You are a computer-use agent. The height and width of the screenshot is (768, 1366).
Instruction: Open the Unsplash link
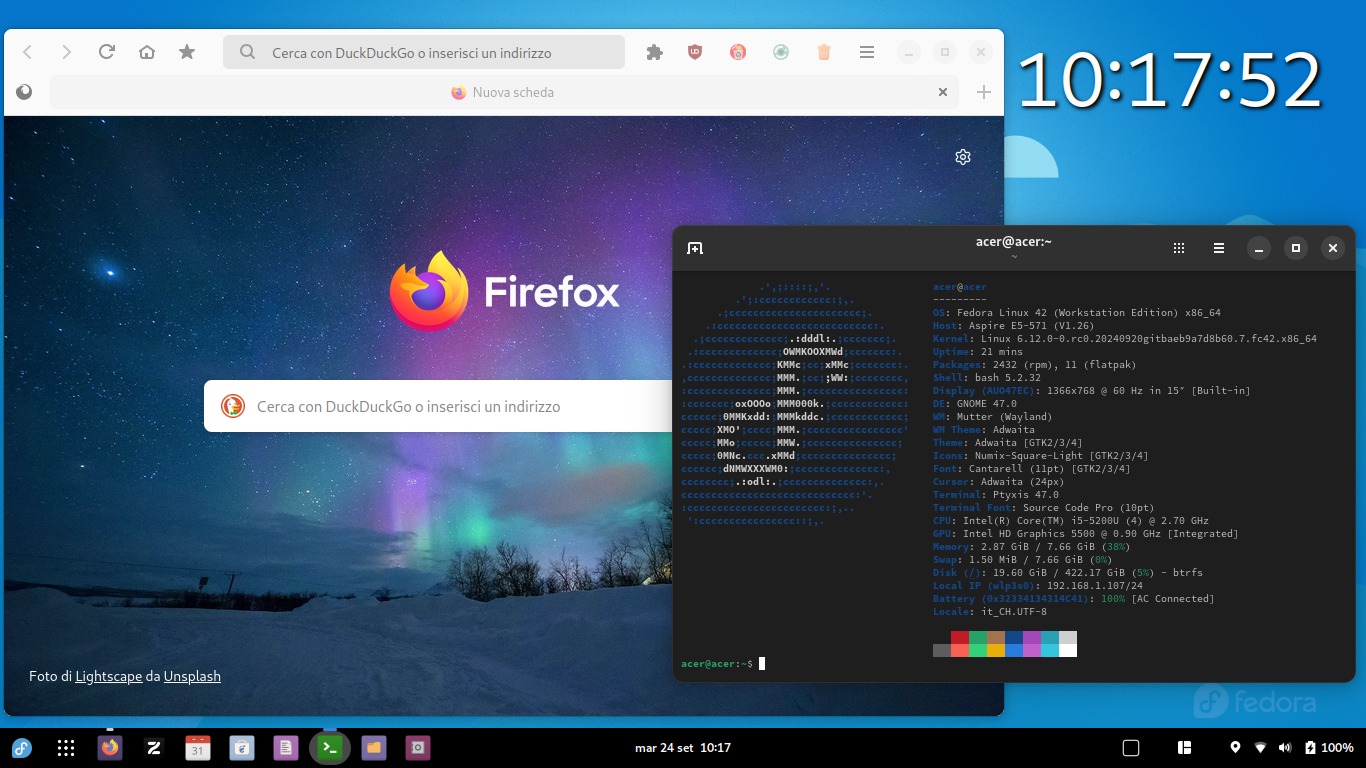coord(192,676)
